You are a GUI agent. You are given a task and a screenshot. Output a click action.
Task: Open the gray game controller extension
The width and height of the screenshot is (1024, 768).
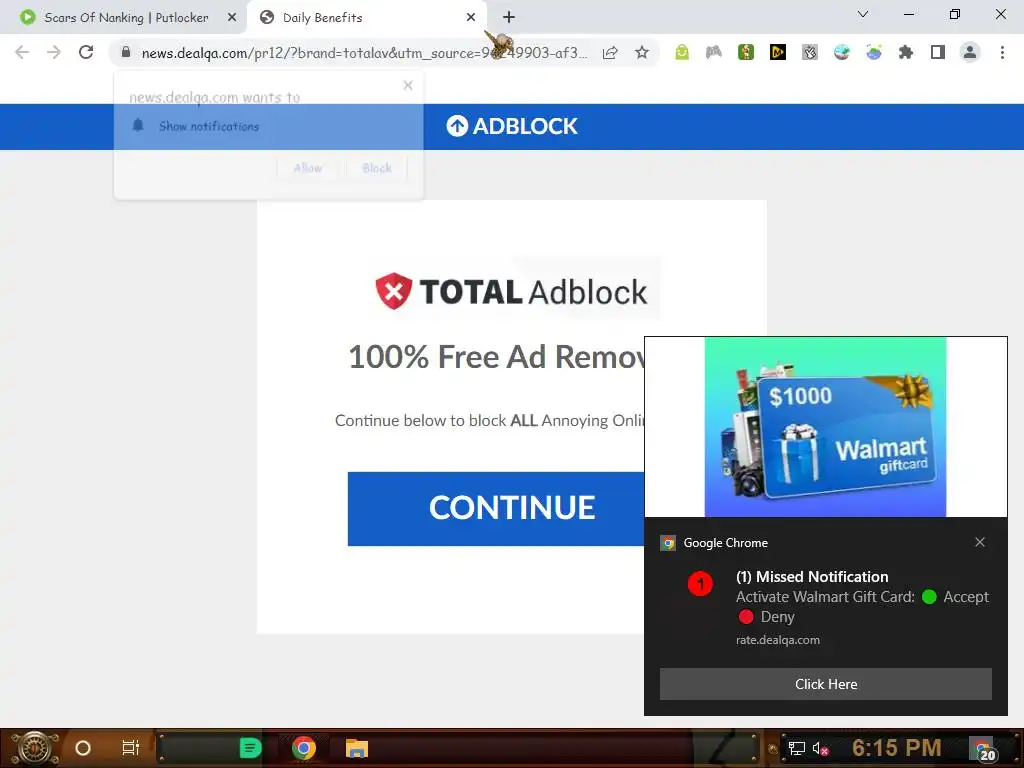pos(714,52)
